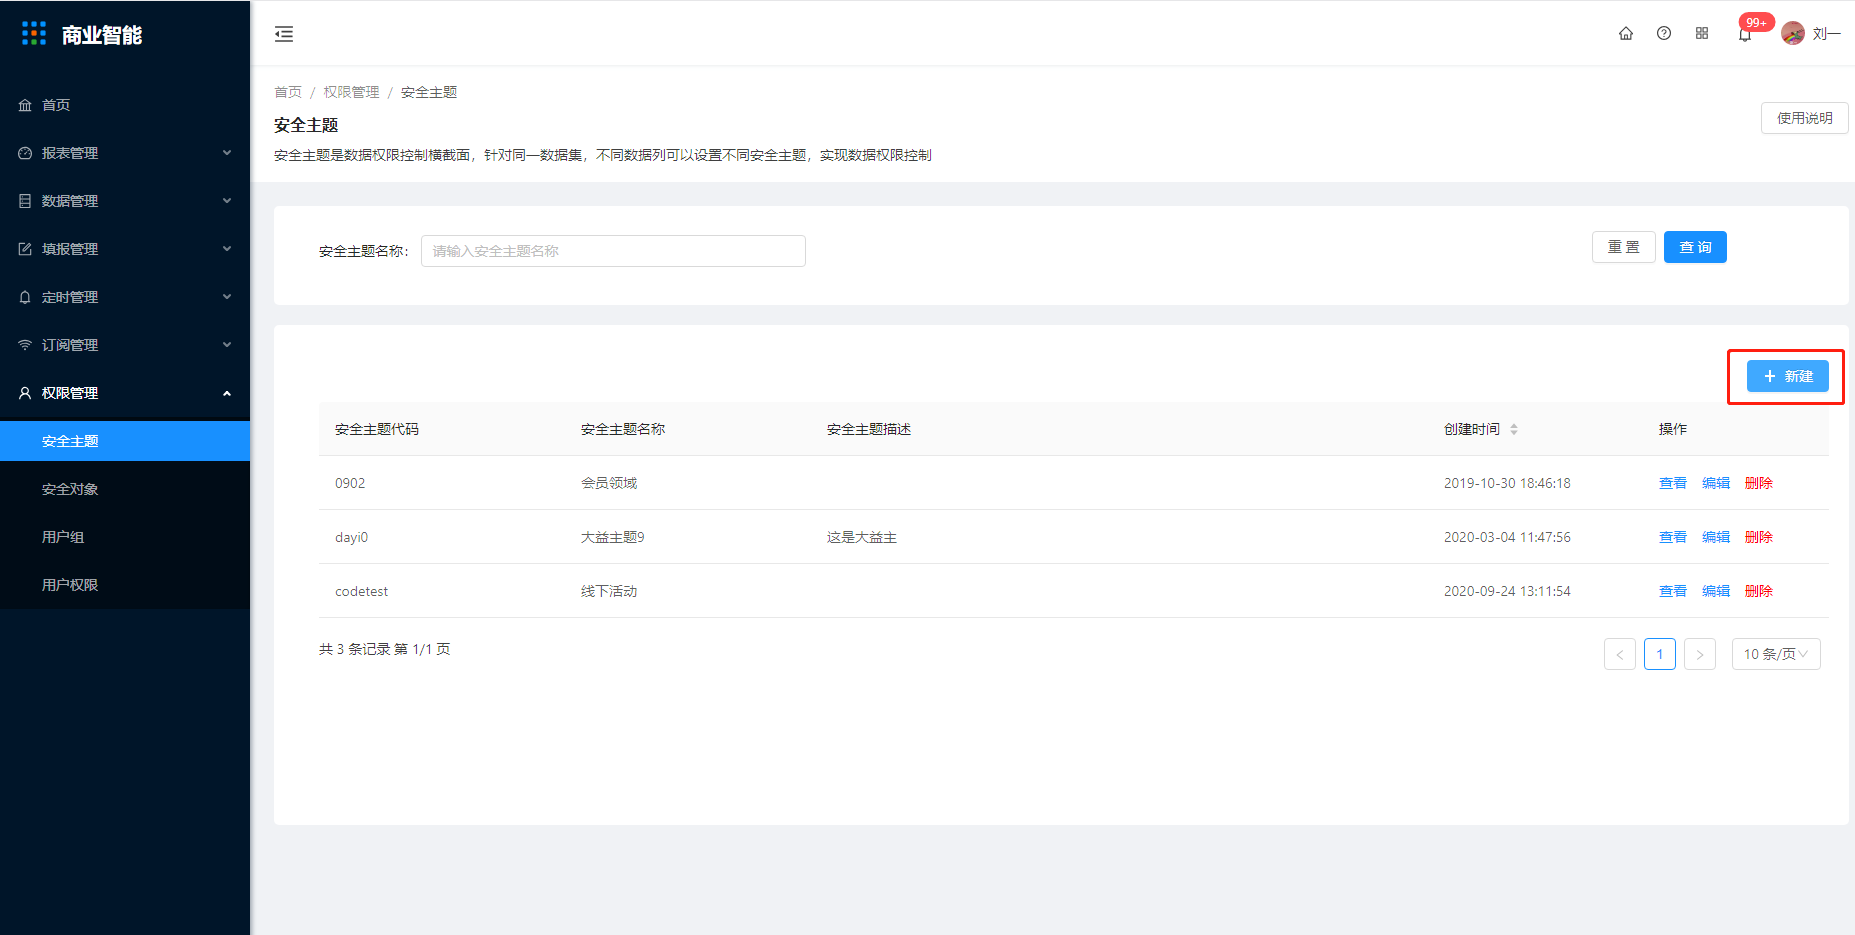Click the 大益主题9 name cell
1855x935 pixels.
[x=613, y=537]
